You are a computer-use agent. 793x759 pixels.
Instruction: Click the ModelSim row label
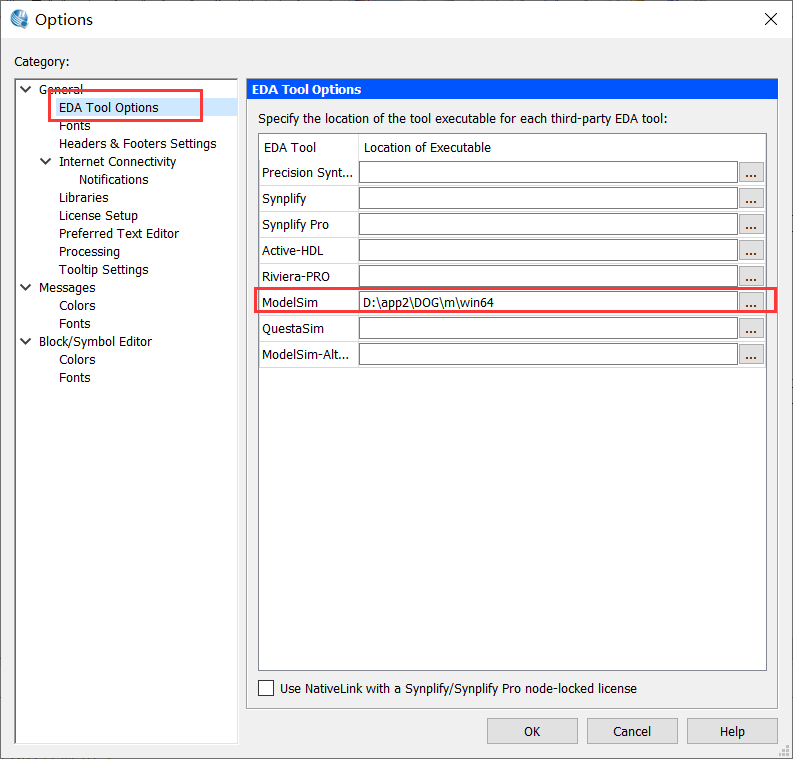(290, 302)
